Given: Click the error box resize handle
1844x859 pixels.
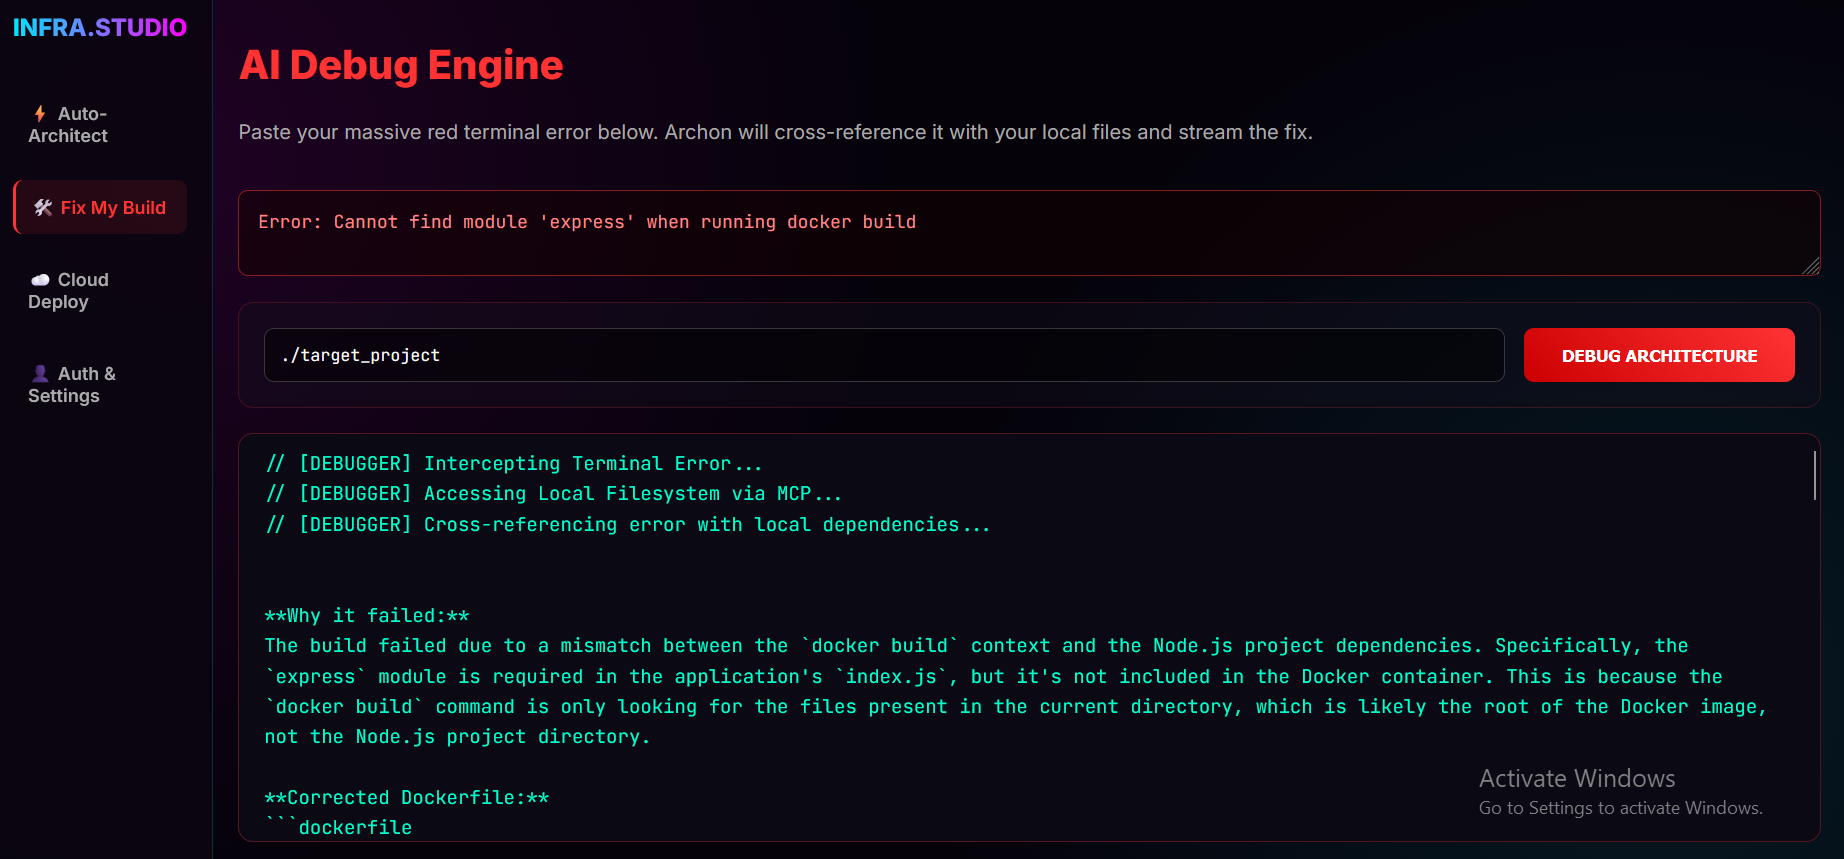Looking at the screenshot, I should coord(1811,266).
